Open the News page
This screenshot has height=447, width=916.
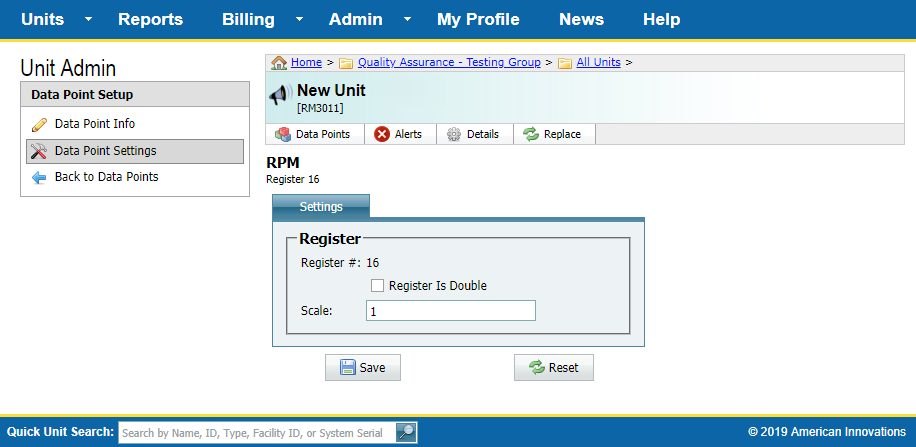[581, 19]
